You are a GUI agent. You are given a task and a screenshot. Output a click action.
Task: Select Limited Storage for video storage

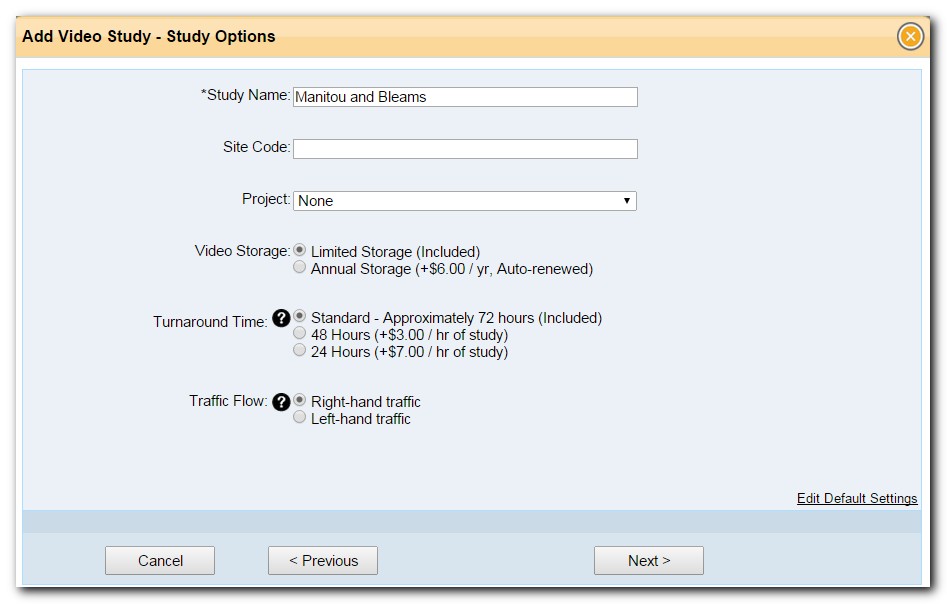coord(298,250)
